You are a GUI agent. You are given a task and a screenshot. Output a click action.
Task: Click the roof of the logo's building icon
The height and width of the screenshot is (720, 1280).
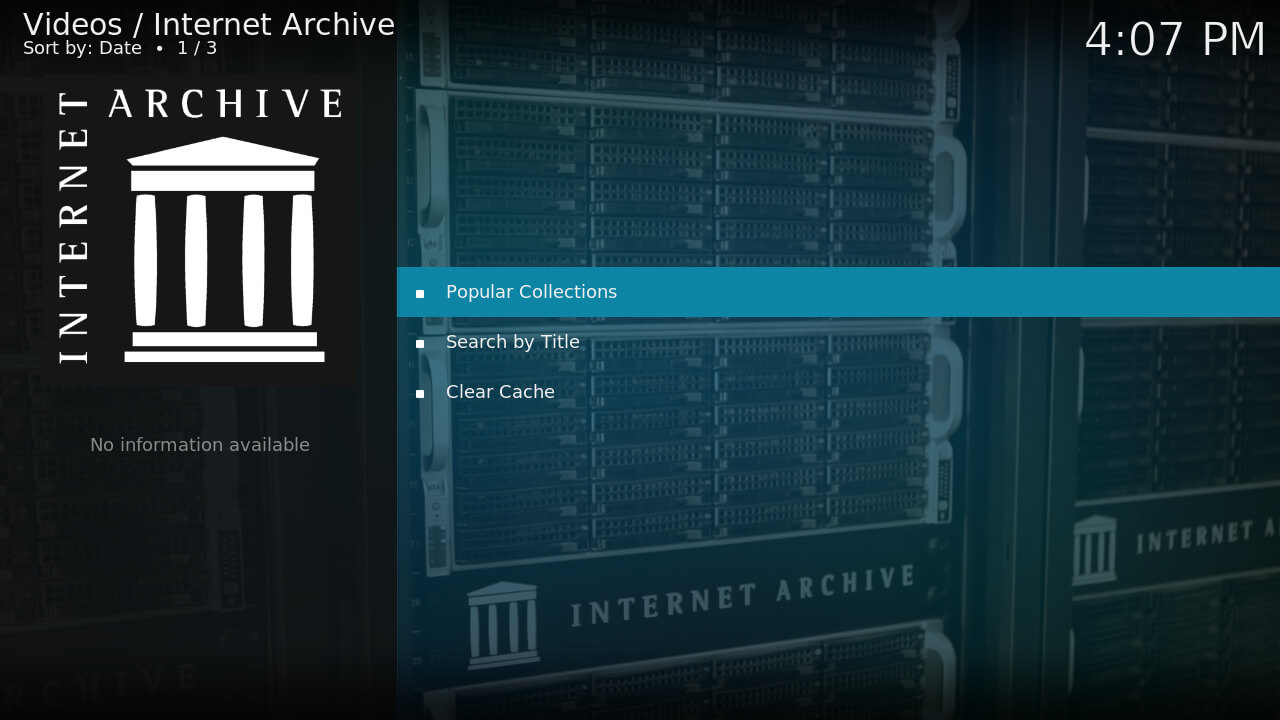223,152
